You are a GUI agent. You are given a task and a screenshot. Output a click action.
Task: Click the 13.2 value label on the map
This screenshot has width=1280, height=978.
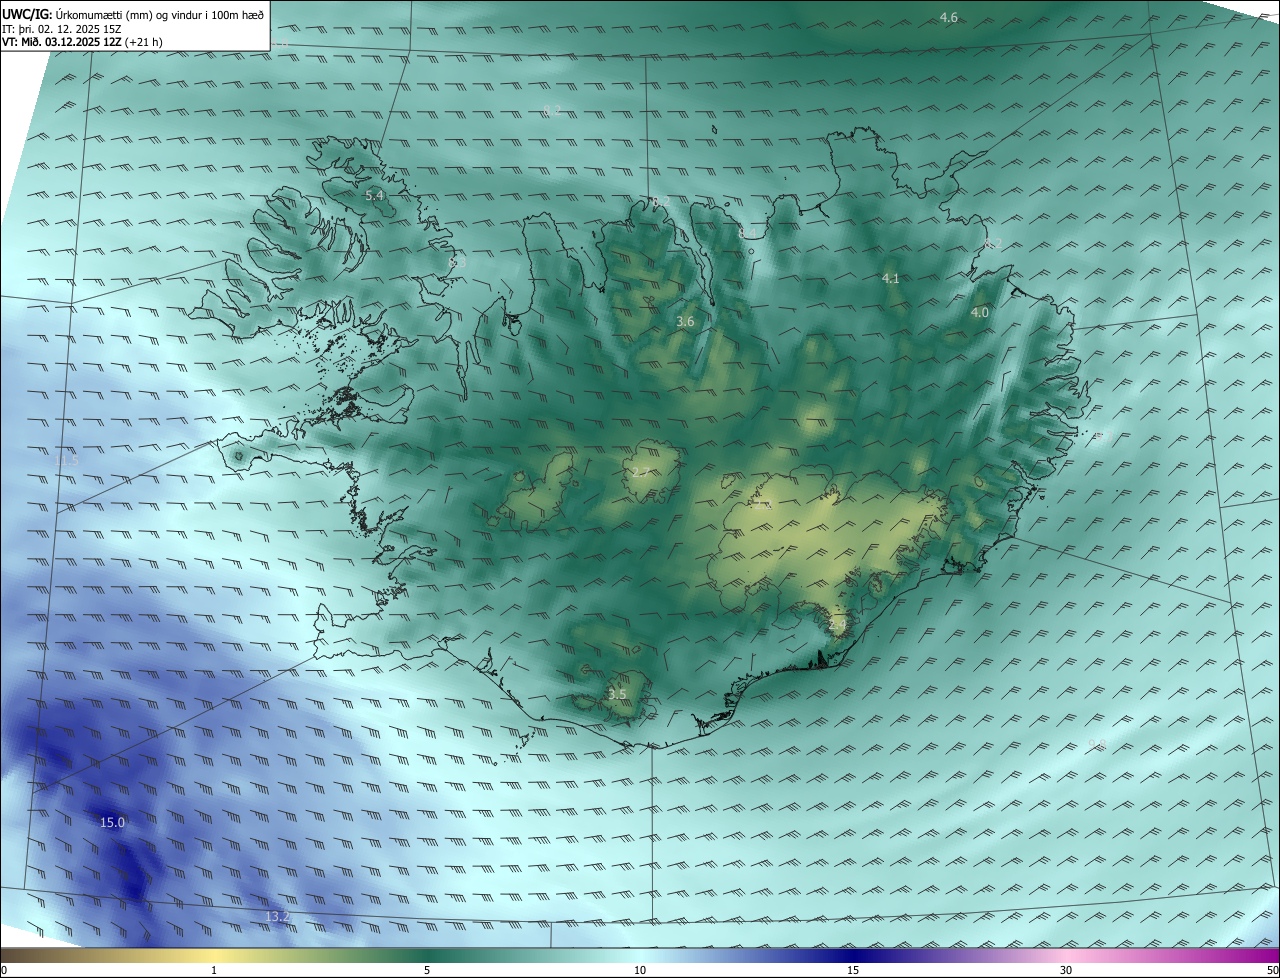click(277, 917)
